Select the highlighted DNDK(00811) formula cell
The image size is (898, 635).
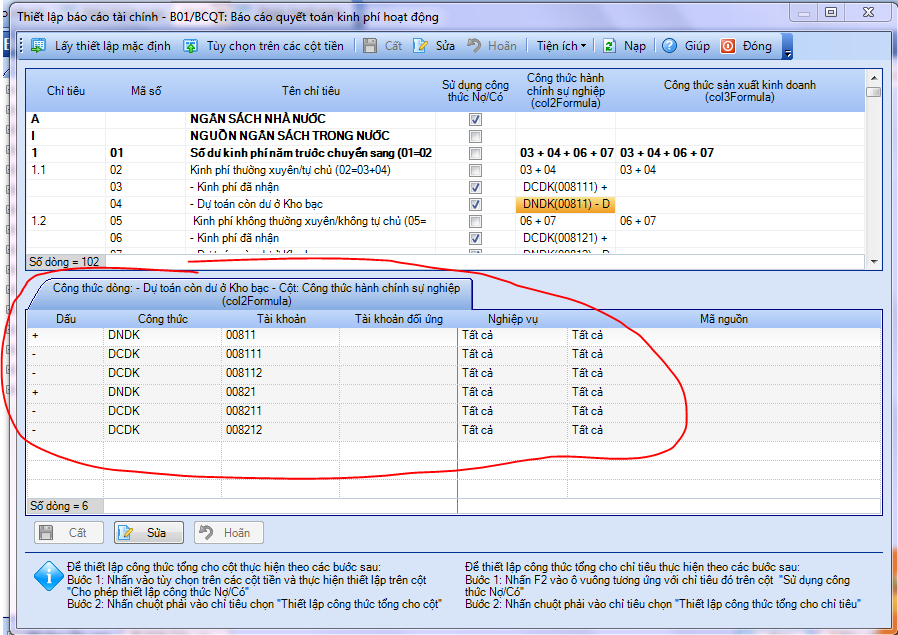pos(565,204)
